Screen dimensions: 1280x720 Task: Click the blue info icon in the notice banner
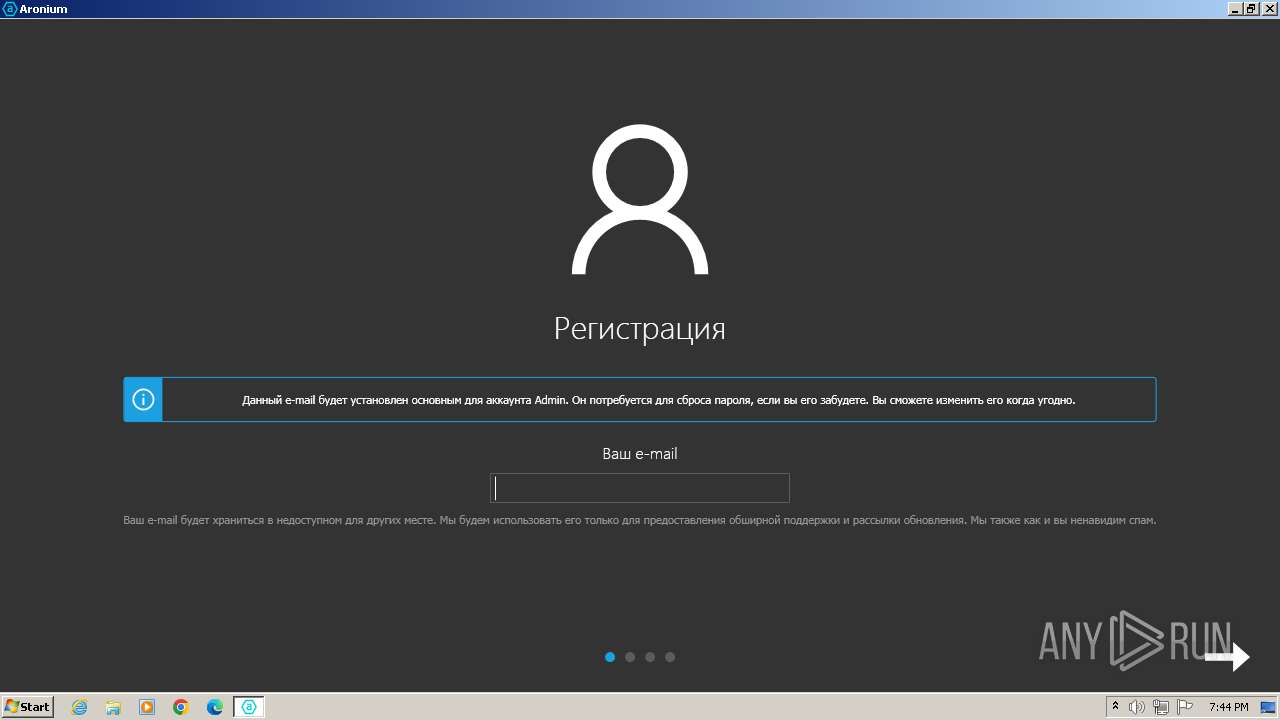[143, 400]
